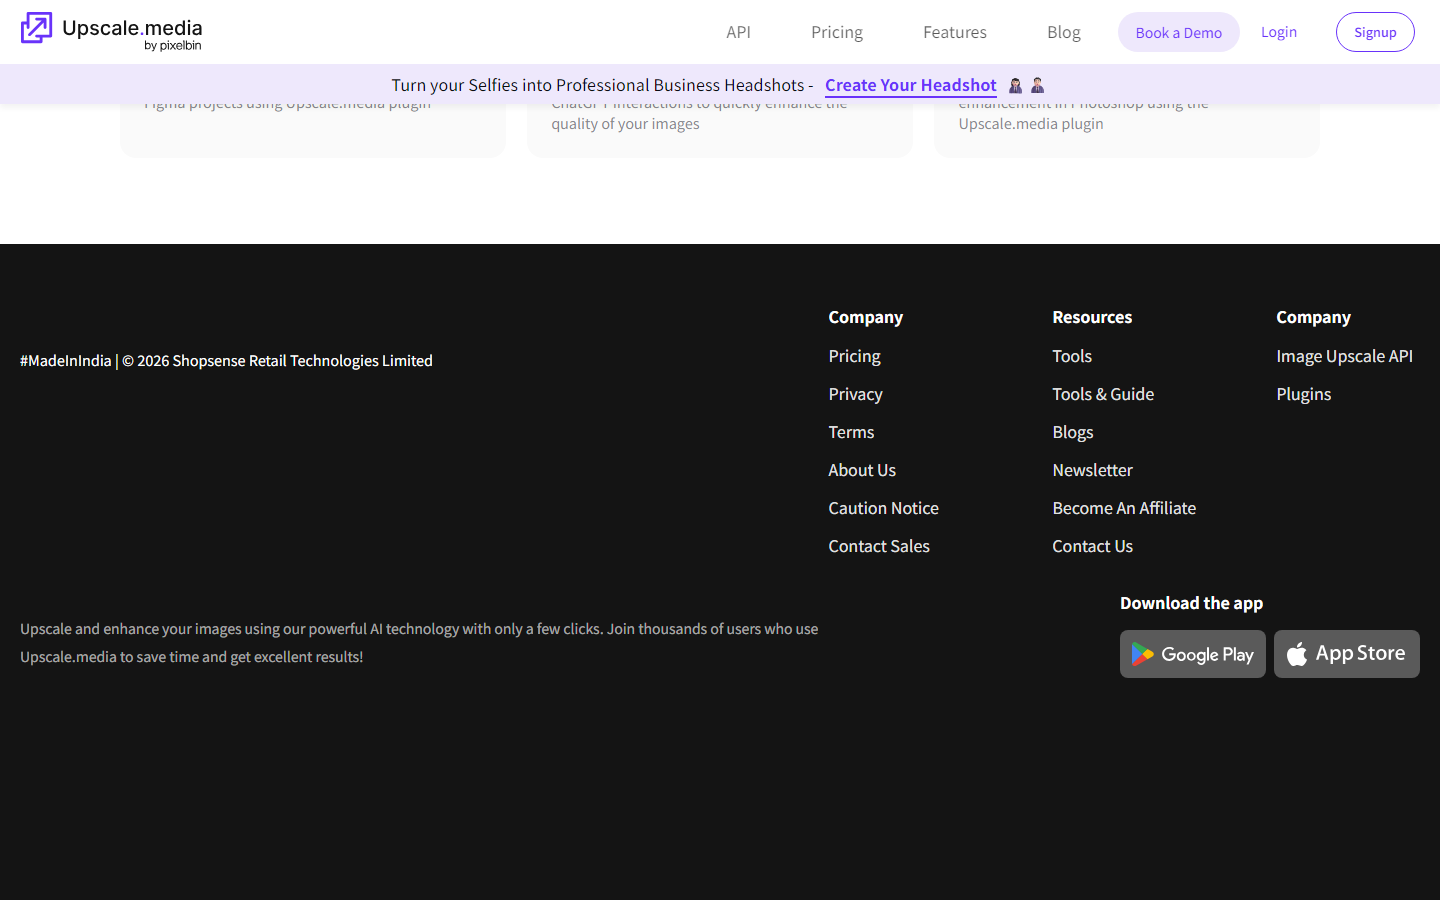Open the Pricing item in top navigation
This screenshot has height=900, width=1440.
click(x=837, y=32)
